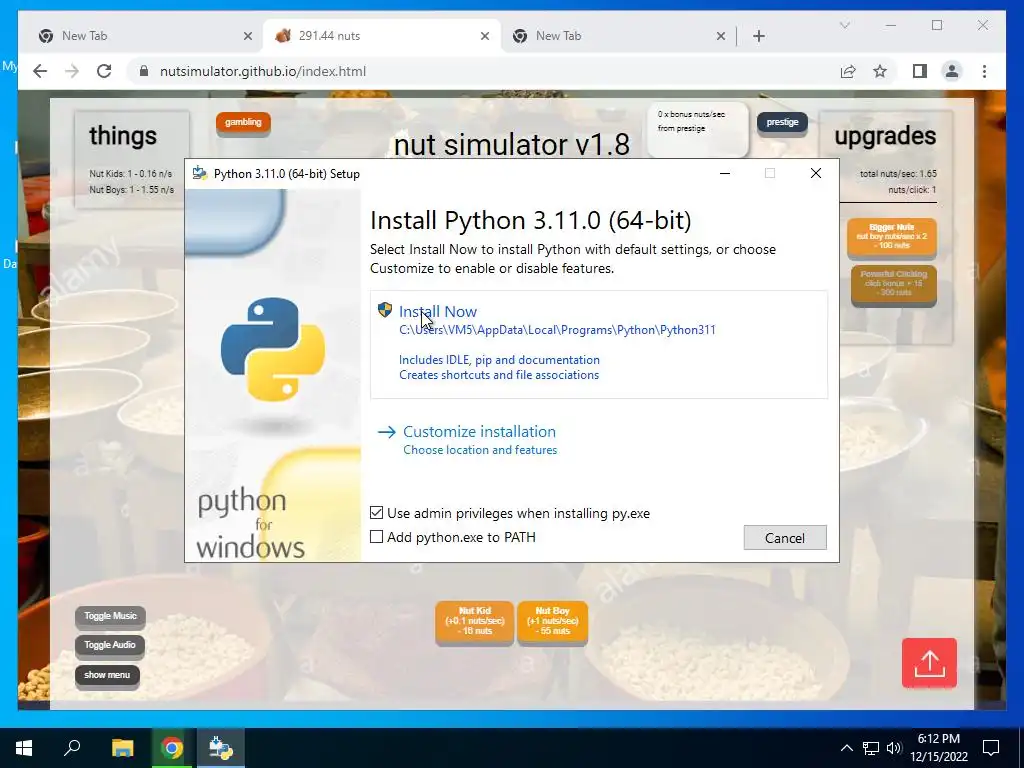Image resolution: width=1024 pixels, height=768 pixels.
Task: Open Windows notification center
Action: (991, 748)
